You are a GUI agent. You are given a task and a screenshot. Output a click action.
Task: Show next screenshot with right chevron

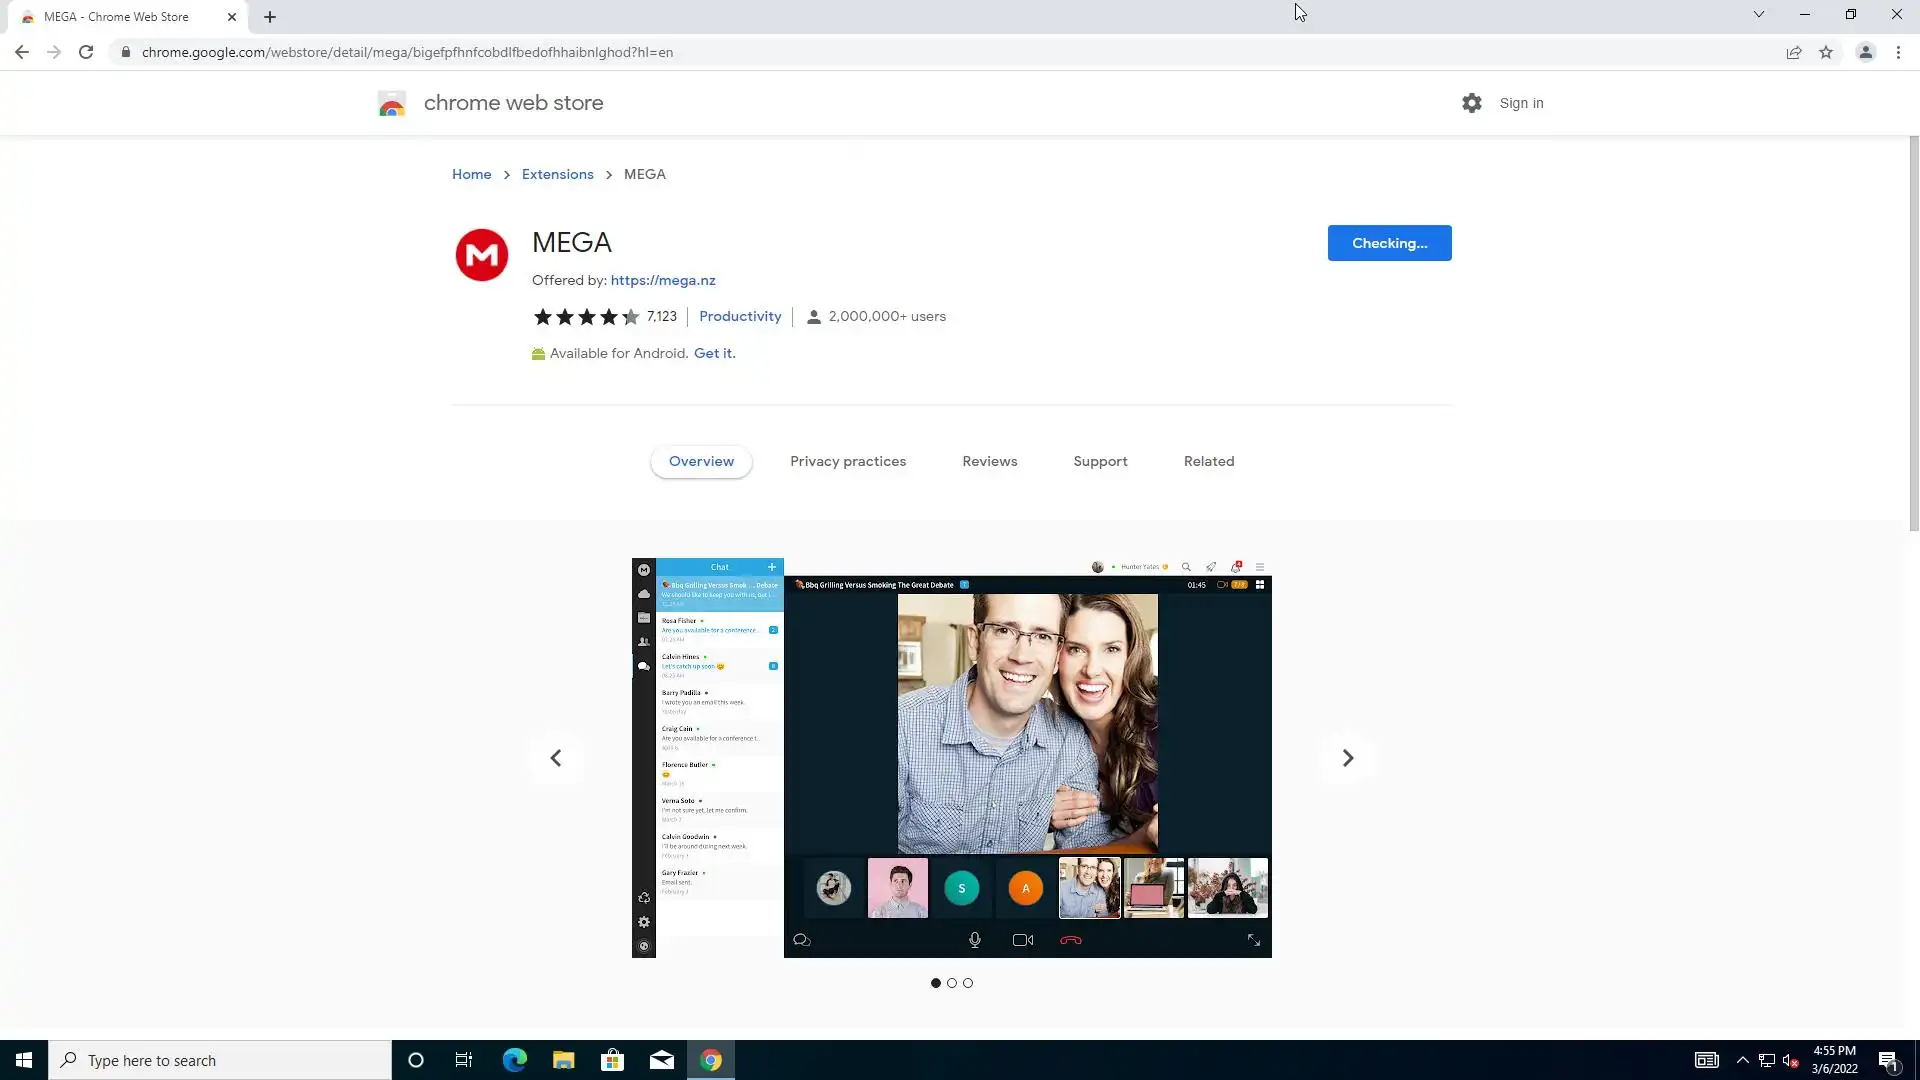1347,758
